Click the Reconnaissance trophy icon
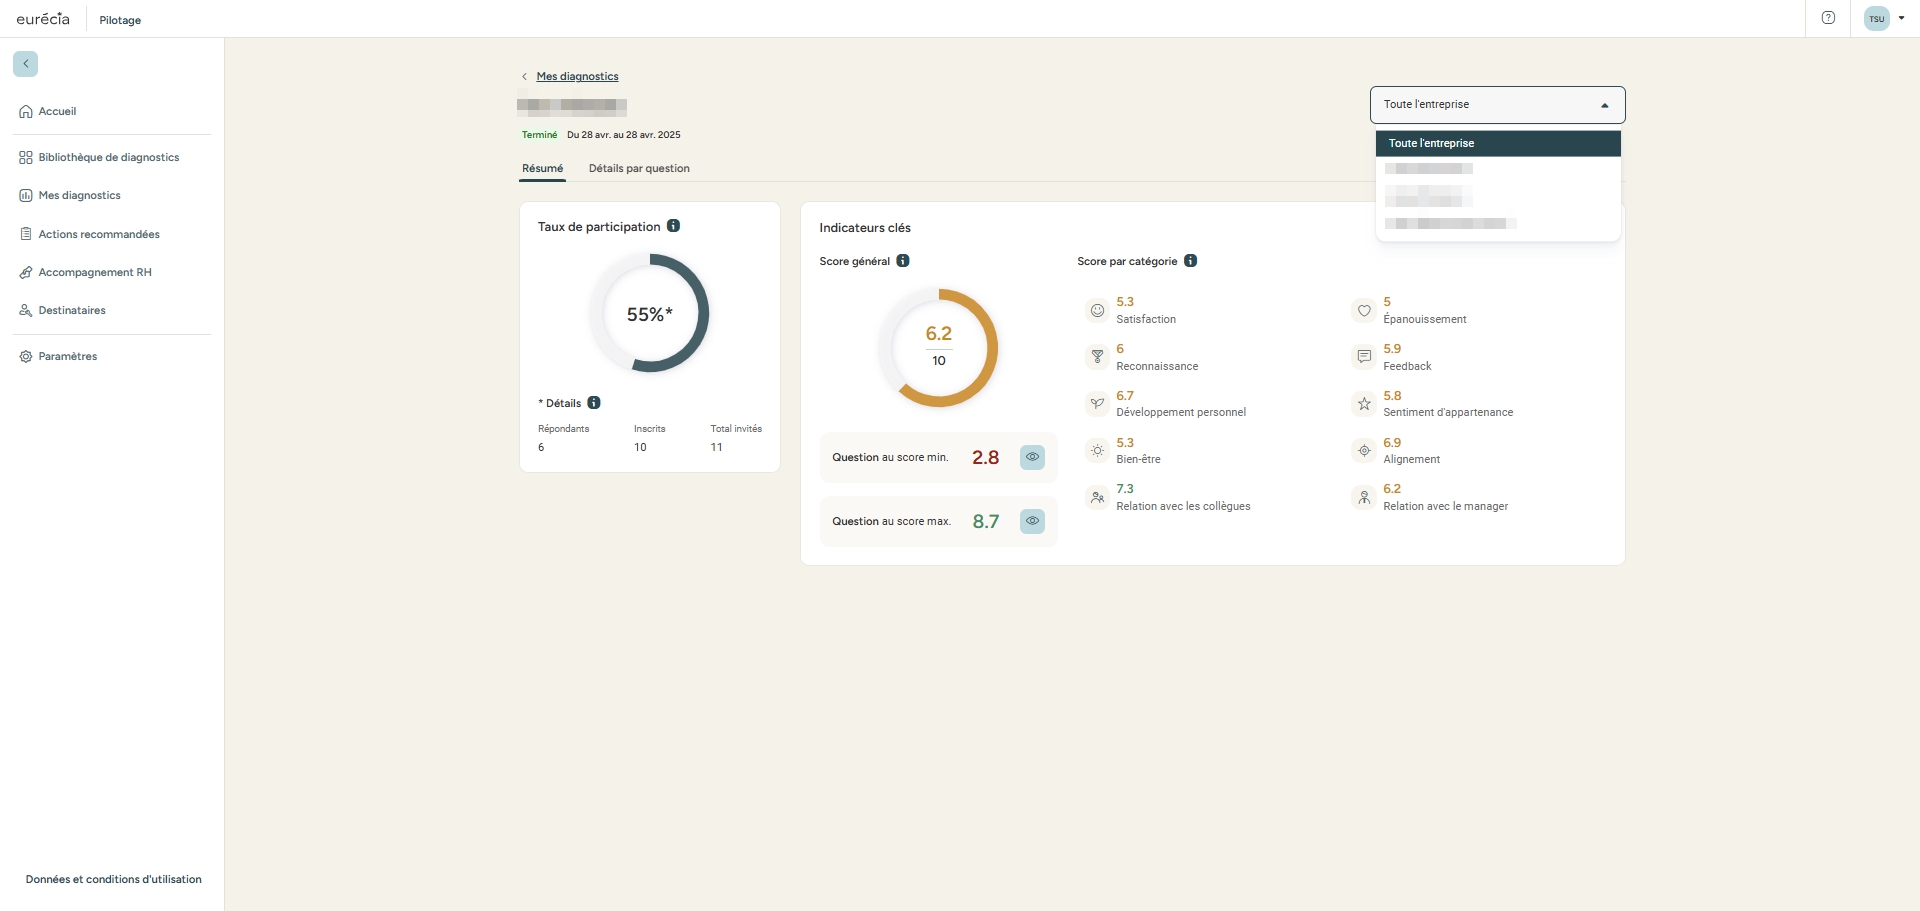Screen dimensions: 1920x911 pyautogui.click(x=1097, y=357)
